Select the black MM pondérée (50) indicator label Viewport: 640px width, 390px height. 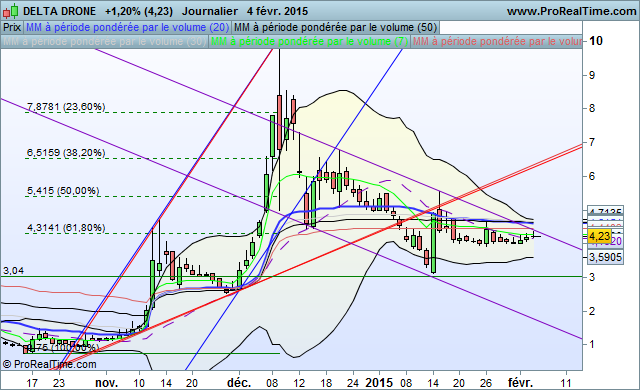click(335, 27)
